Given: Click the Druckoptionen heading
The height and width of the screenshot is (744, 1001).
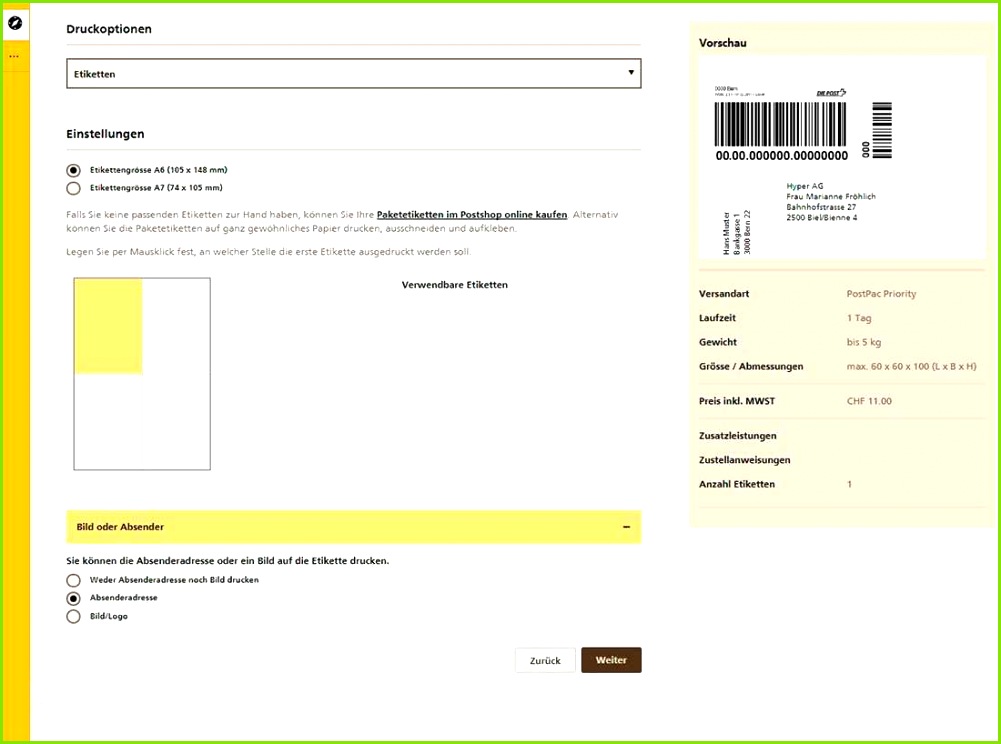Looking at the screenshot, I should 109,29.
